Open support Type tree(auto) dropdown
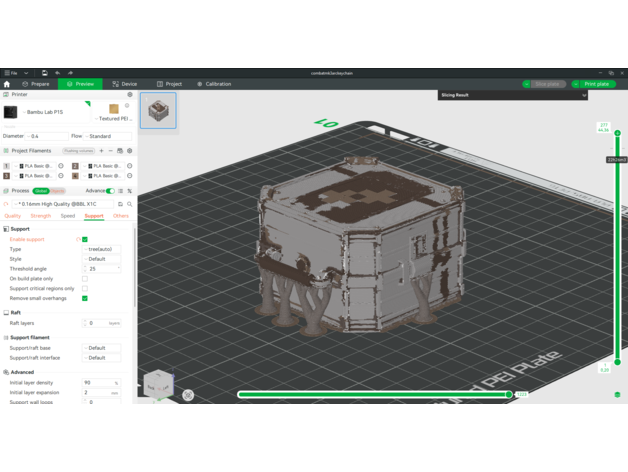The width and height of the screenshot is (628, 472). pyautogui.click(x=101, y=249)
